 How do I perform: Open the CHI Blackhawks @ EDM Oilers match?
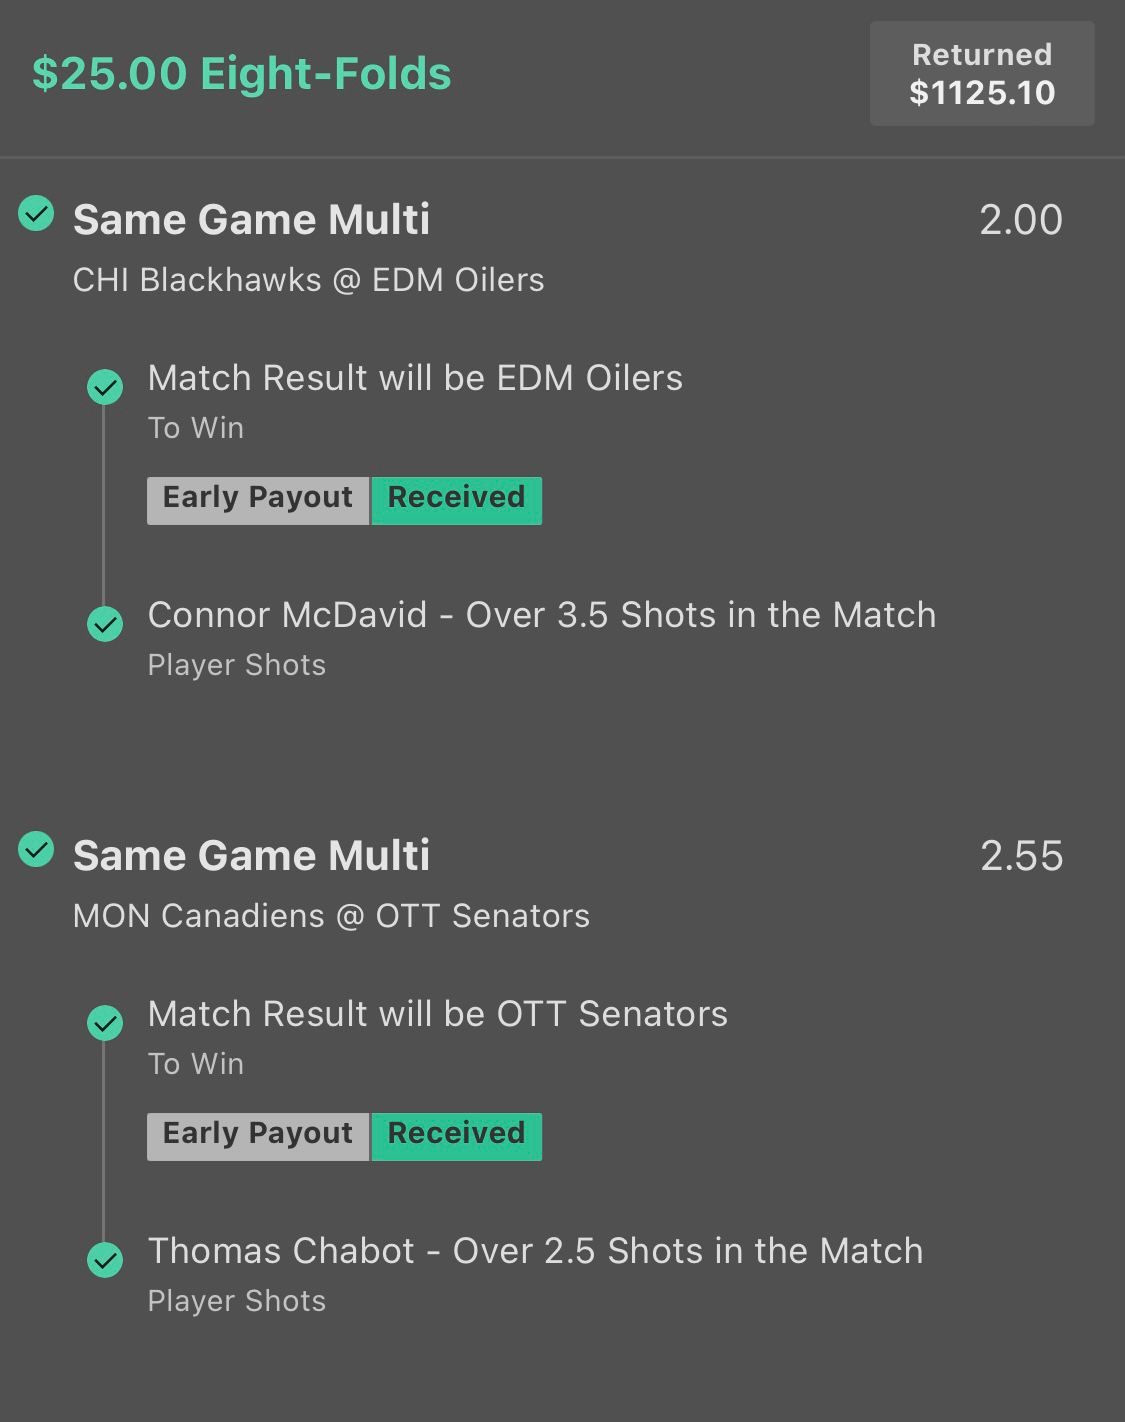[309, 280]
